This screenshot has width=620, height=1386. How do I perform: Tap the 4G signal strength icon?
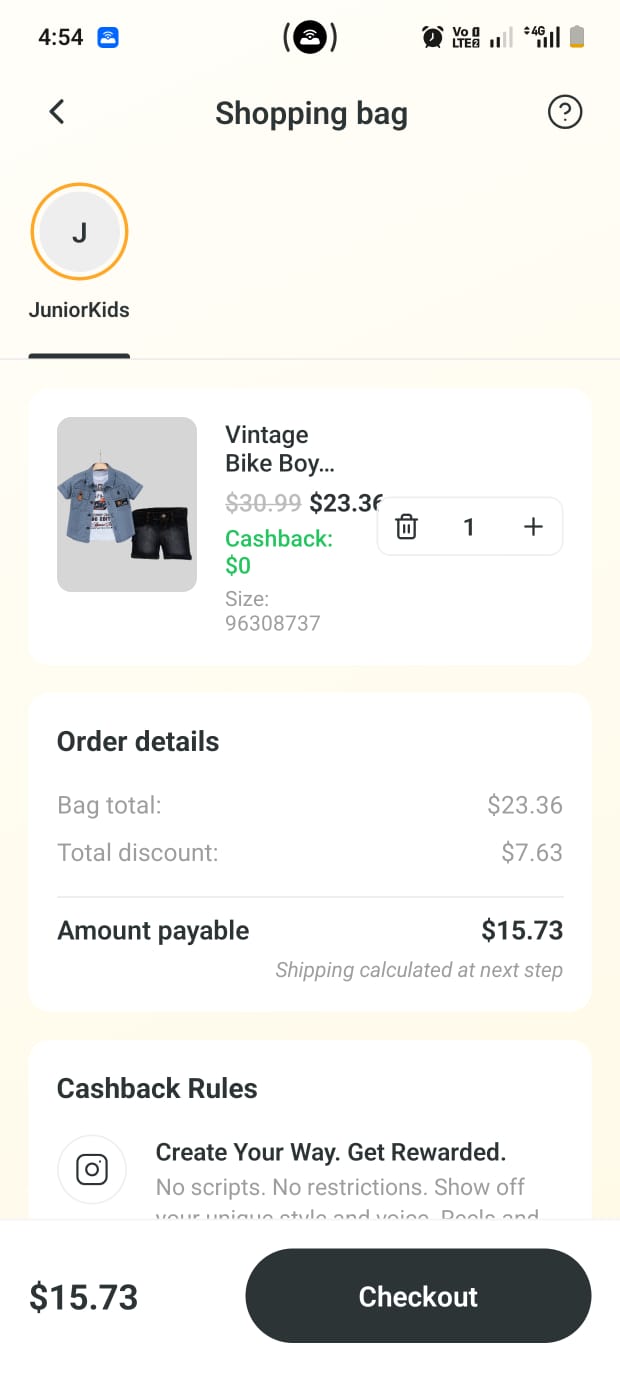point(542,38)
